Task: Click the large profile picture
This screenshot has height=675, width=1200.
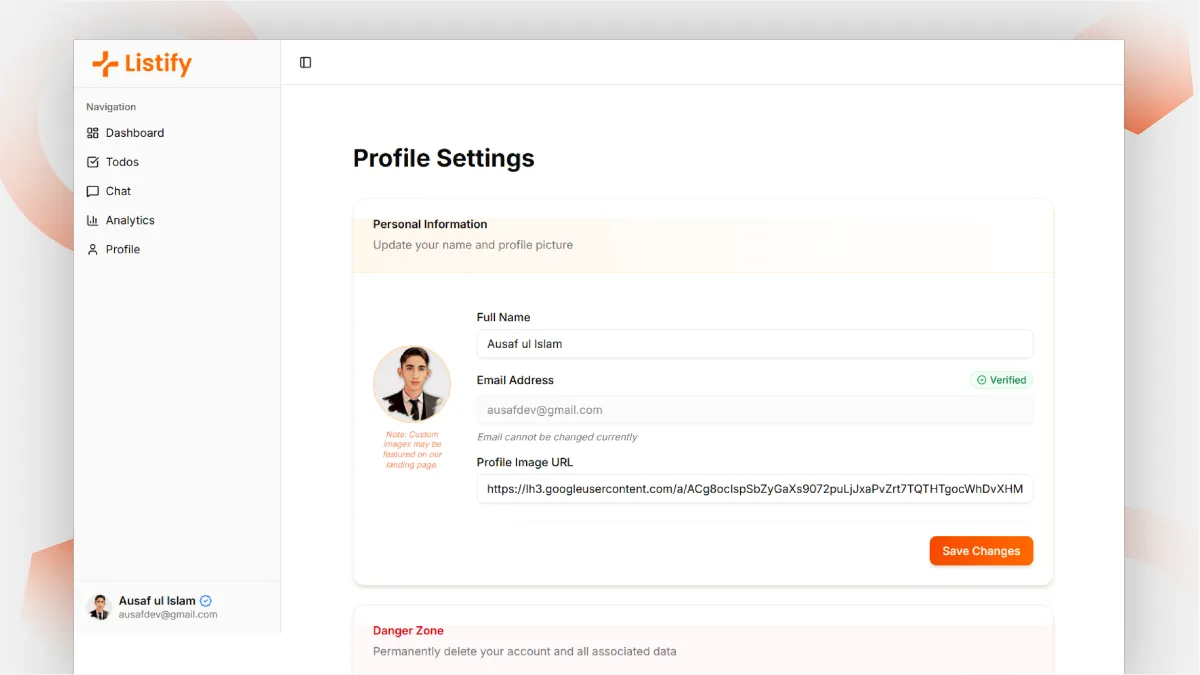Action: point(412,385)
